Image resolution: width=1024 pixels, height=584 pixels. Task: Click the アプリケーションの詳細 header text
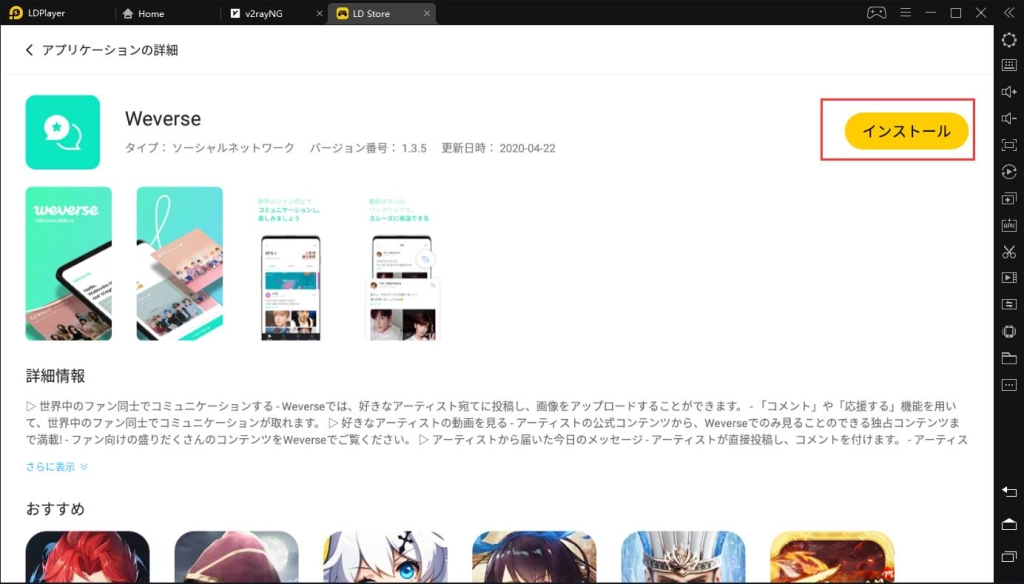pyautogui.click(x=110, y=50)
